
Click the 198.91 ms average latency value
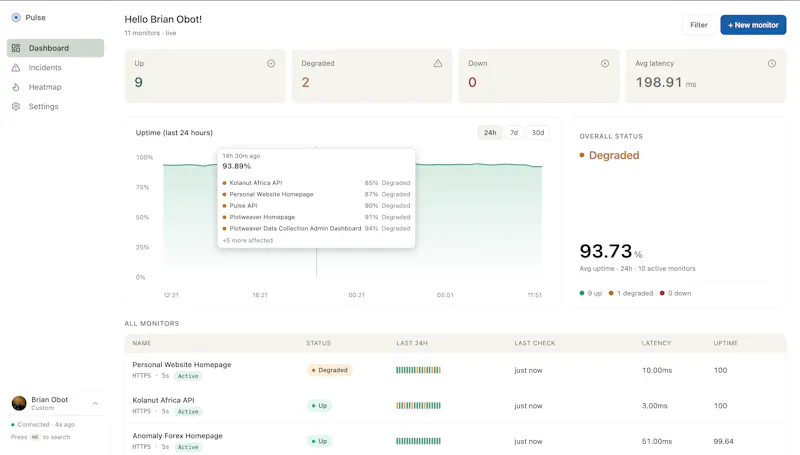665,82
